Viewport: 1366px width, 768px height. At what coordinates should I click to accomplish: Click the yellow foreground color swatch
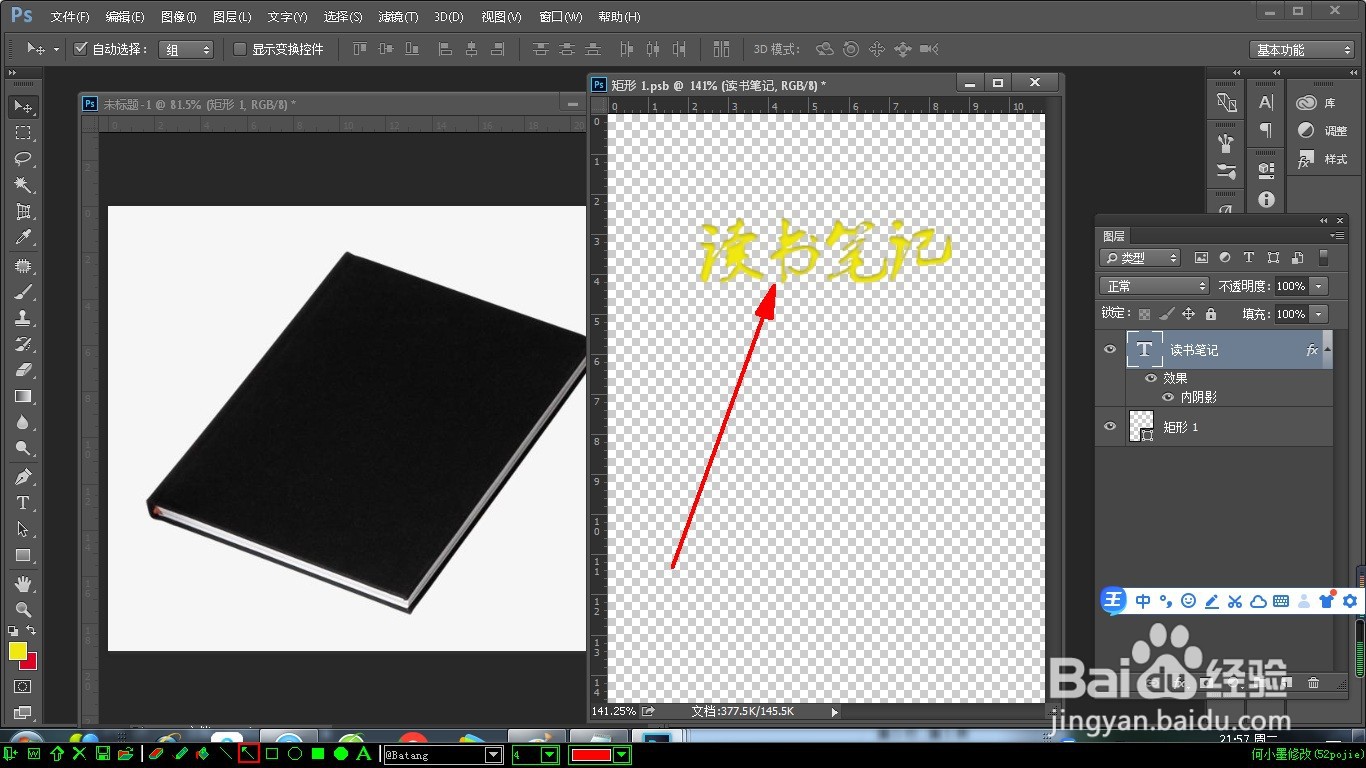pos(18,651)
